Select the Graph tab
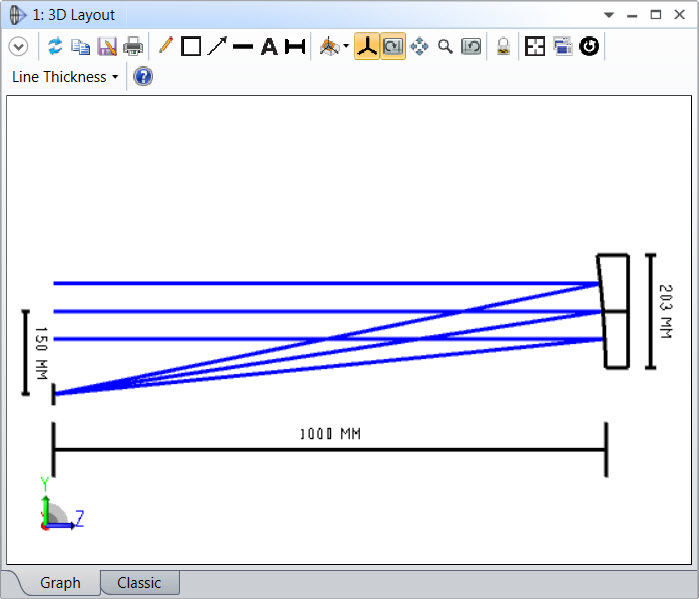This screenshot has width=699, height=599. [60, 583]
